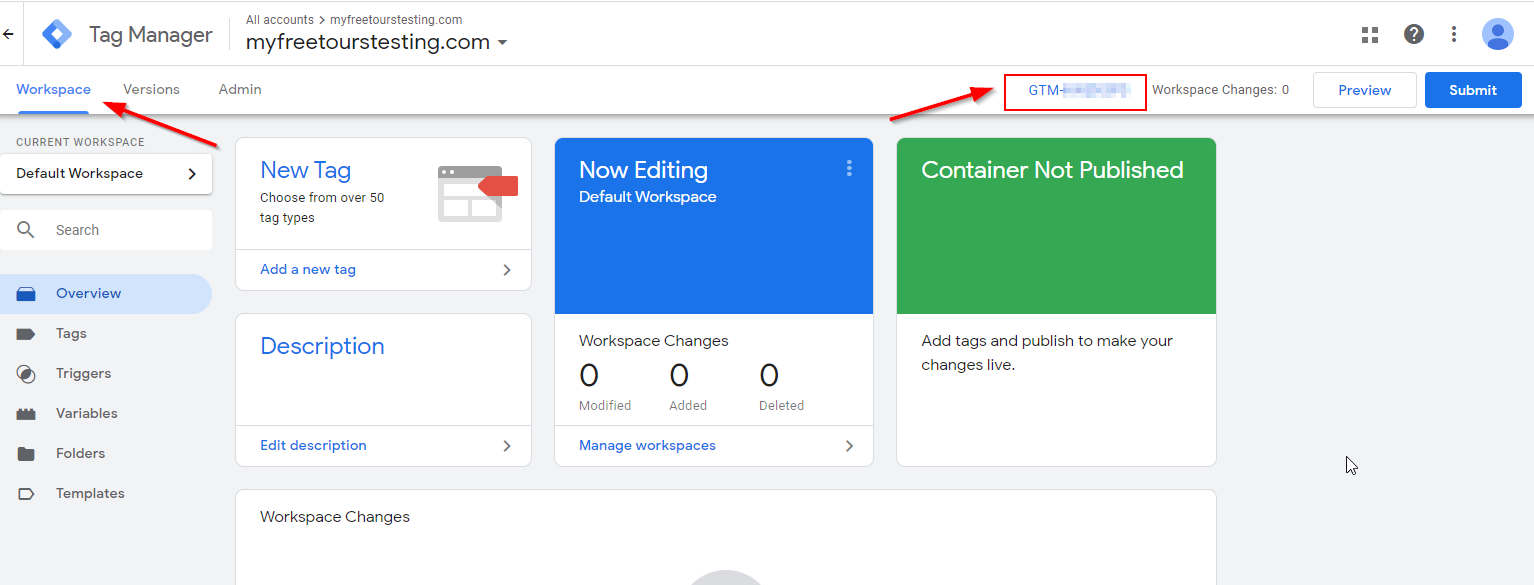Click the CURRENT WORKSPACE label

pos(80,142)
